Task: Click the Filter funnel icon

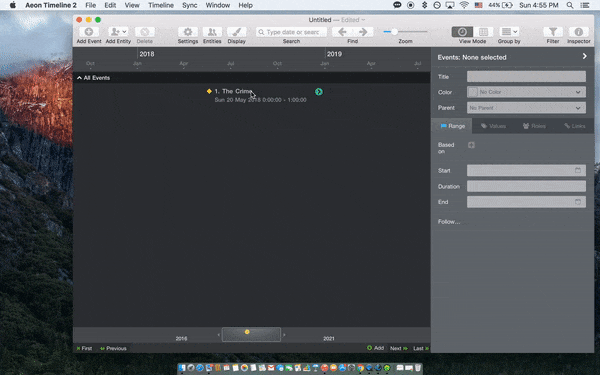Action: (x=553, y=32)
